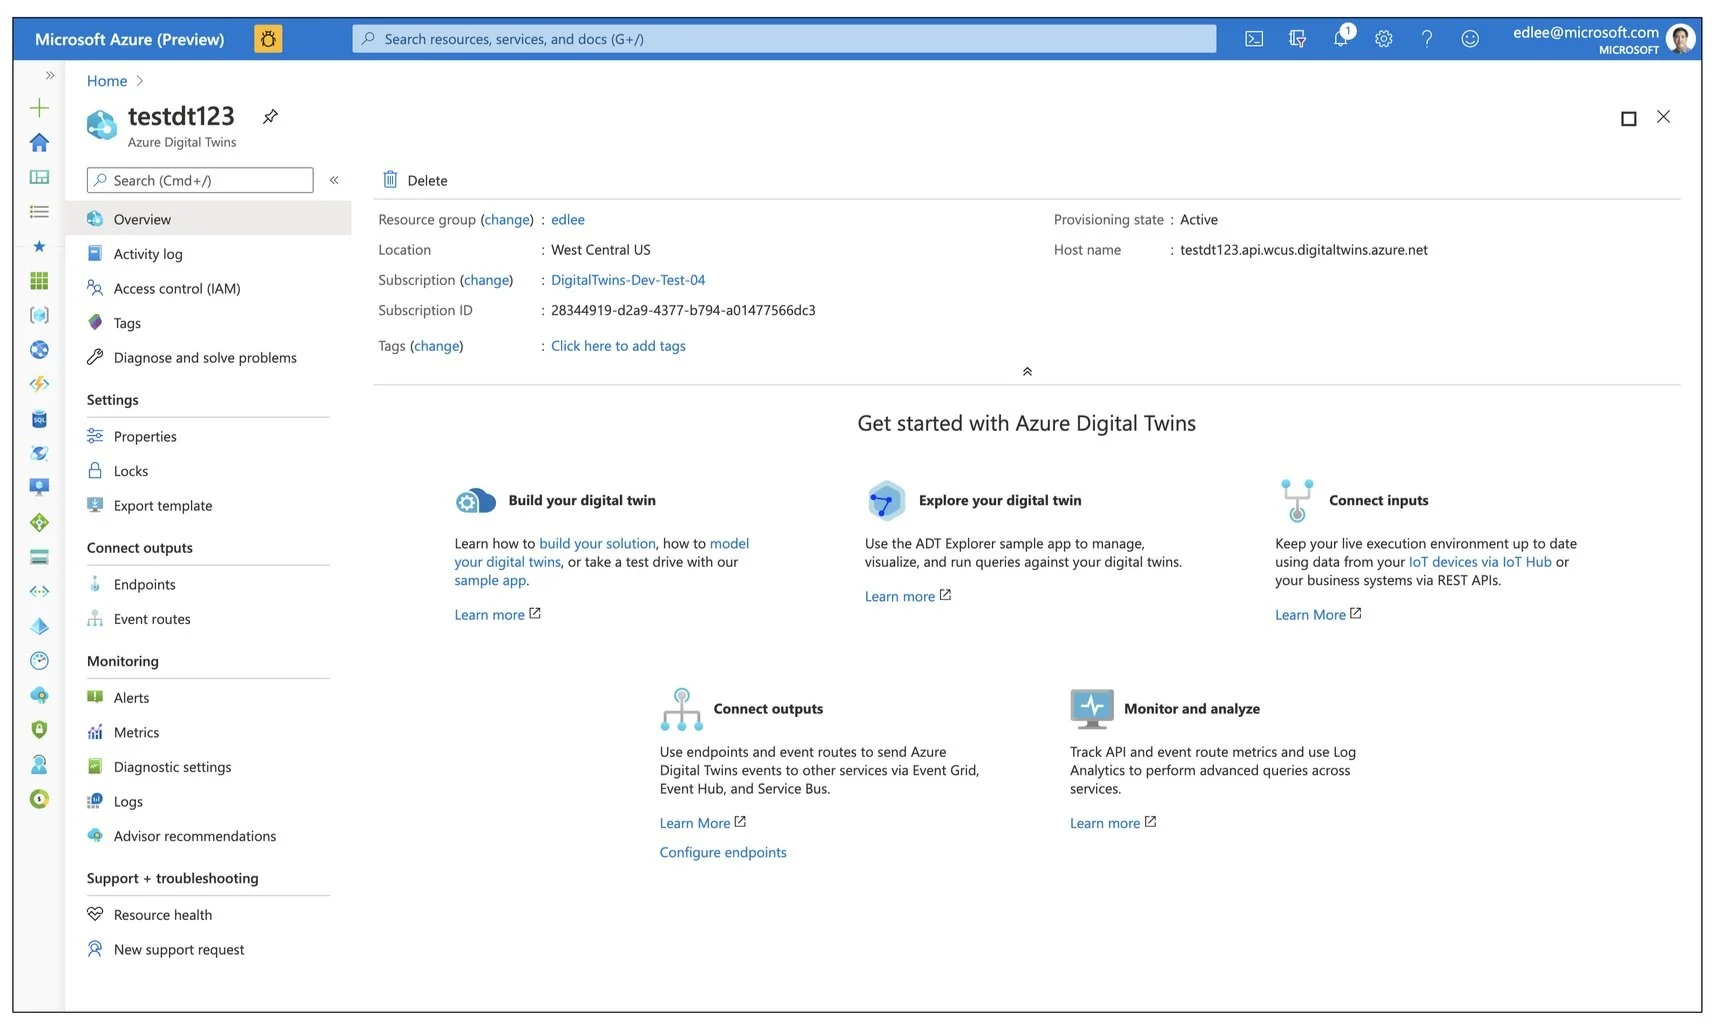The width and height of the screenshot is (1719, 1035).
Task: Go to portal Home icon in sidebar
Action: [39, 143]
